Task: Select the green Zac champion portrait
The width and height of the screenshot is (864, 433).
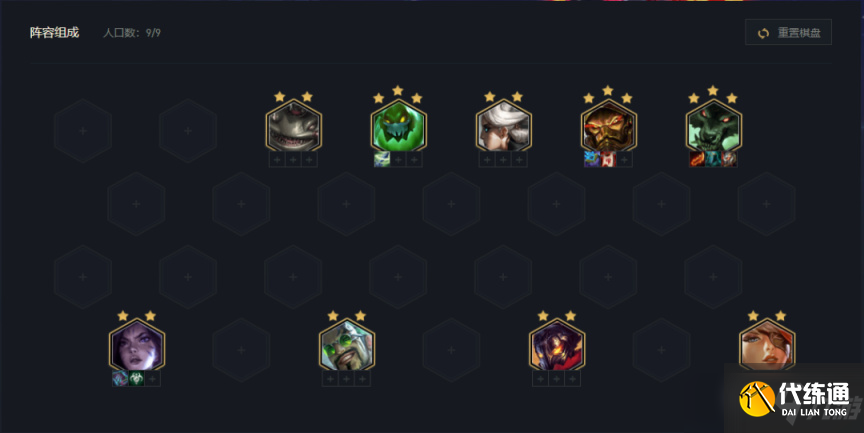Action: [398, 126]
